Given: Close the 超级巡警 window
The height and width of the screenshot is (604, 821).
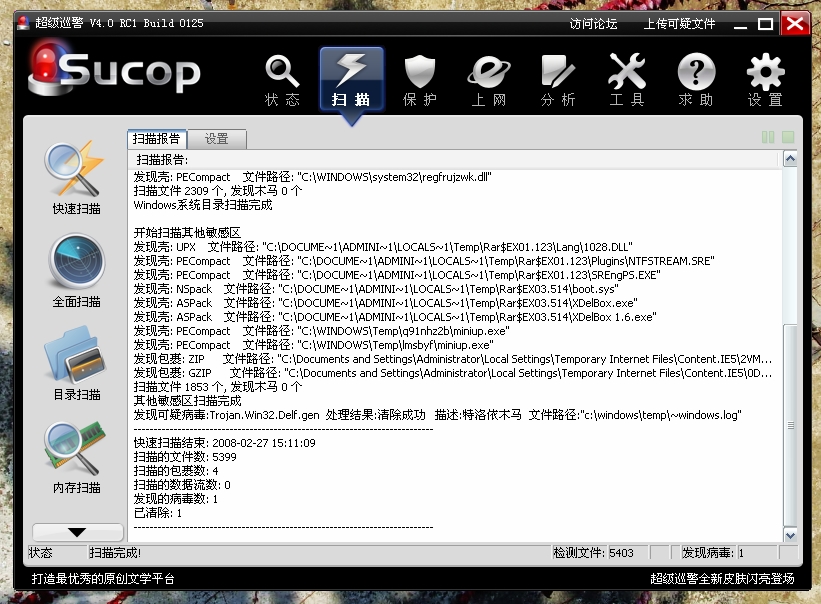Looking at the screenshot, I should coord(795,24).
